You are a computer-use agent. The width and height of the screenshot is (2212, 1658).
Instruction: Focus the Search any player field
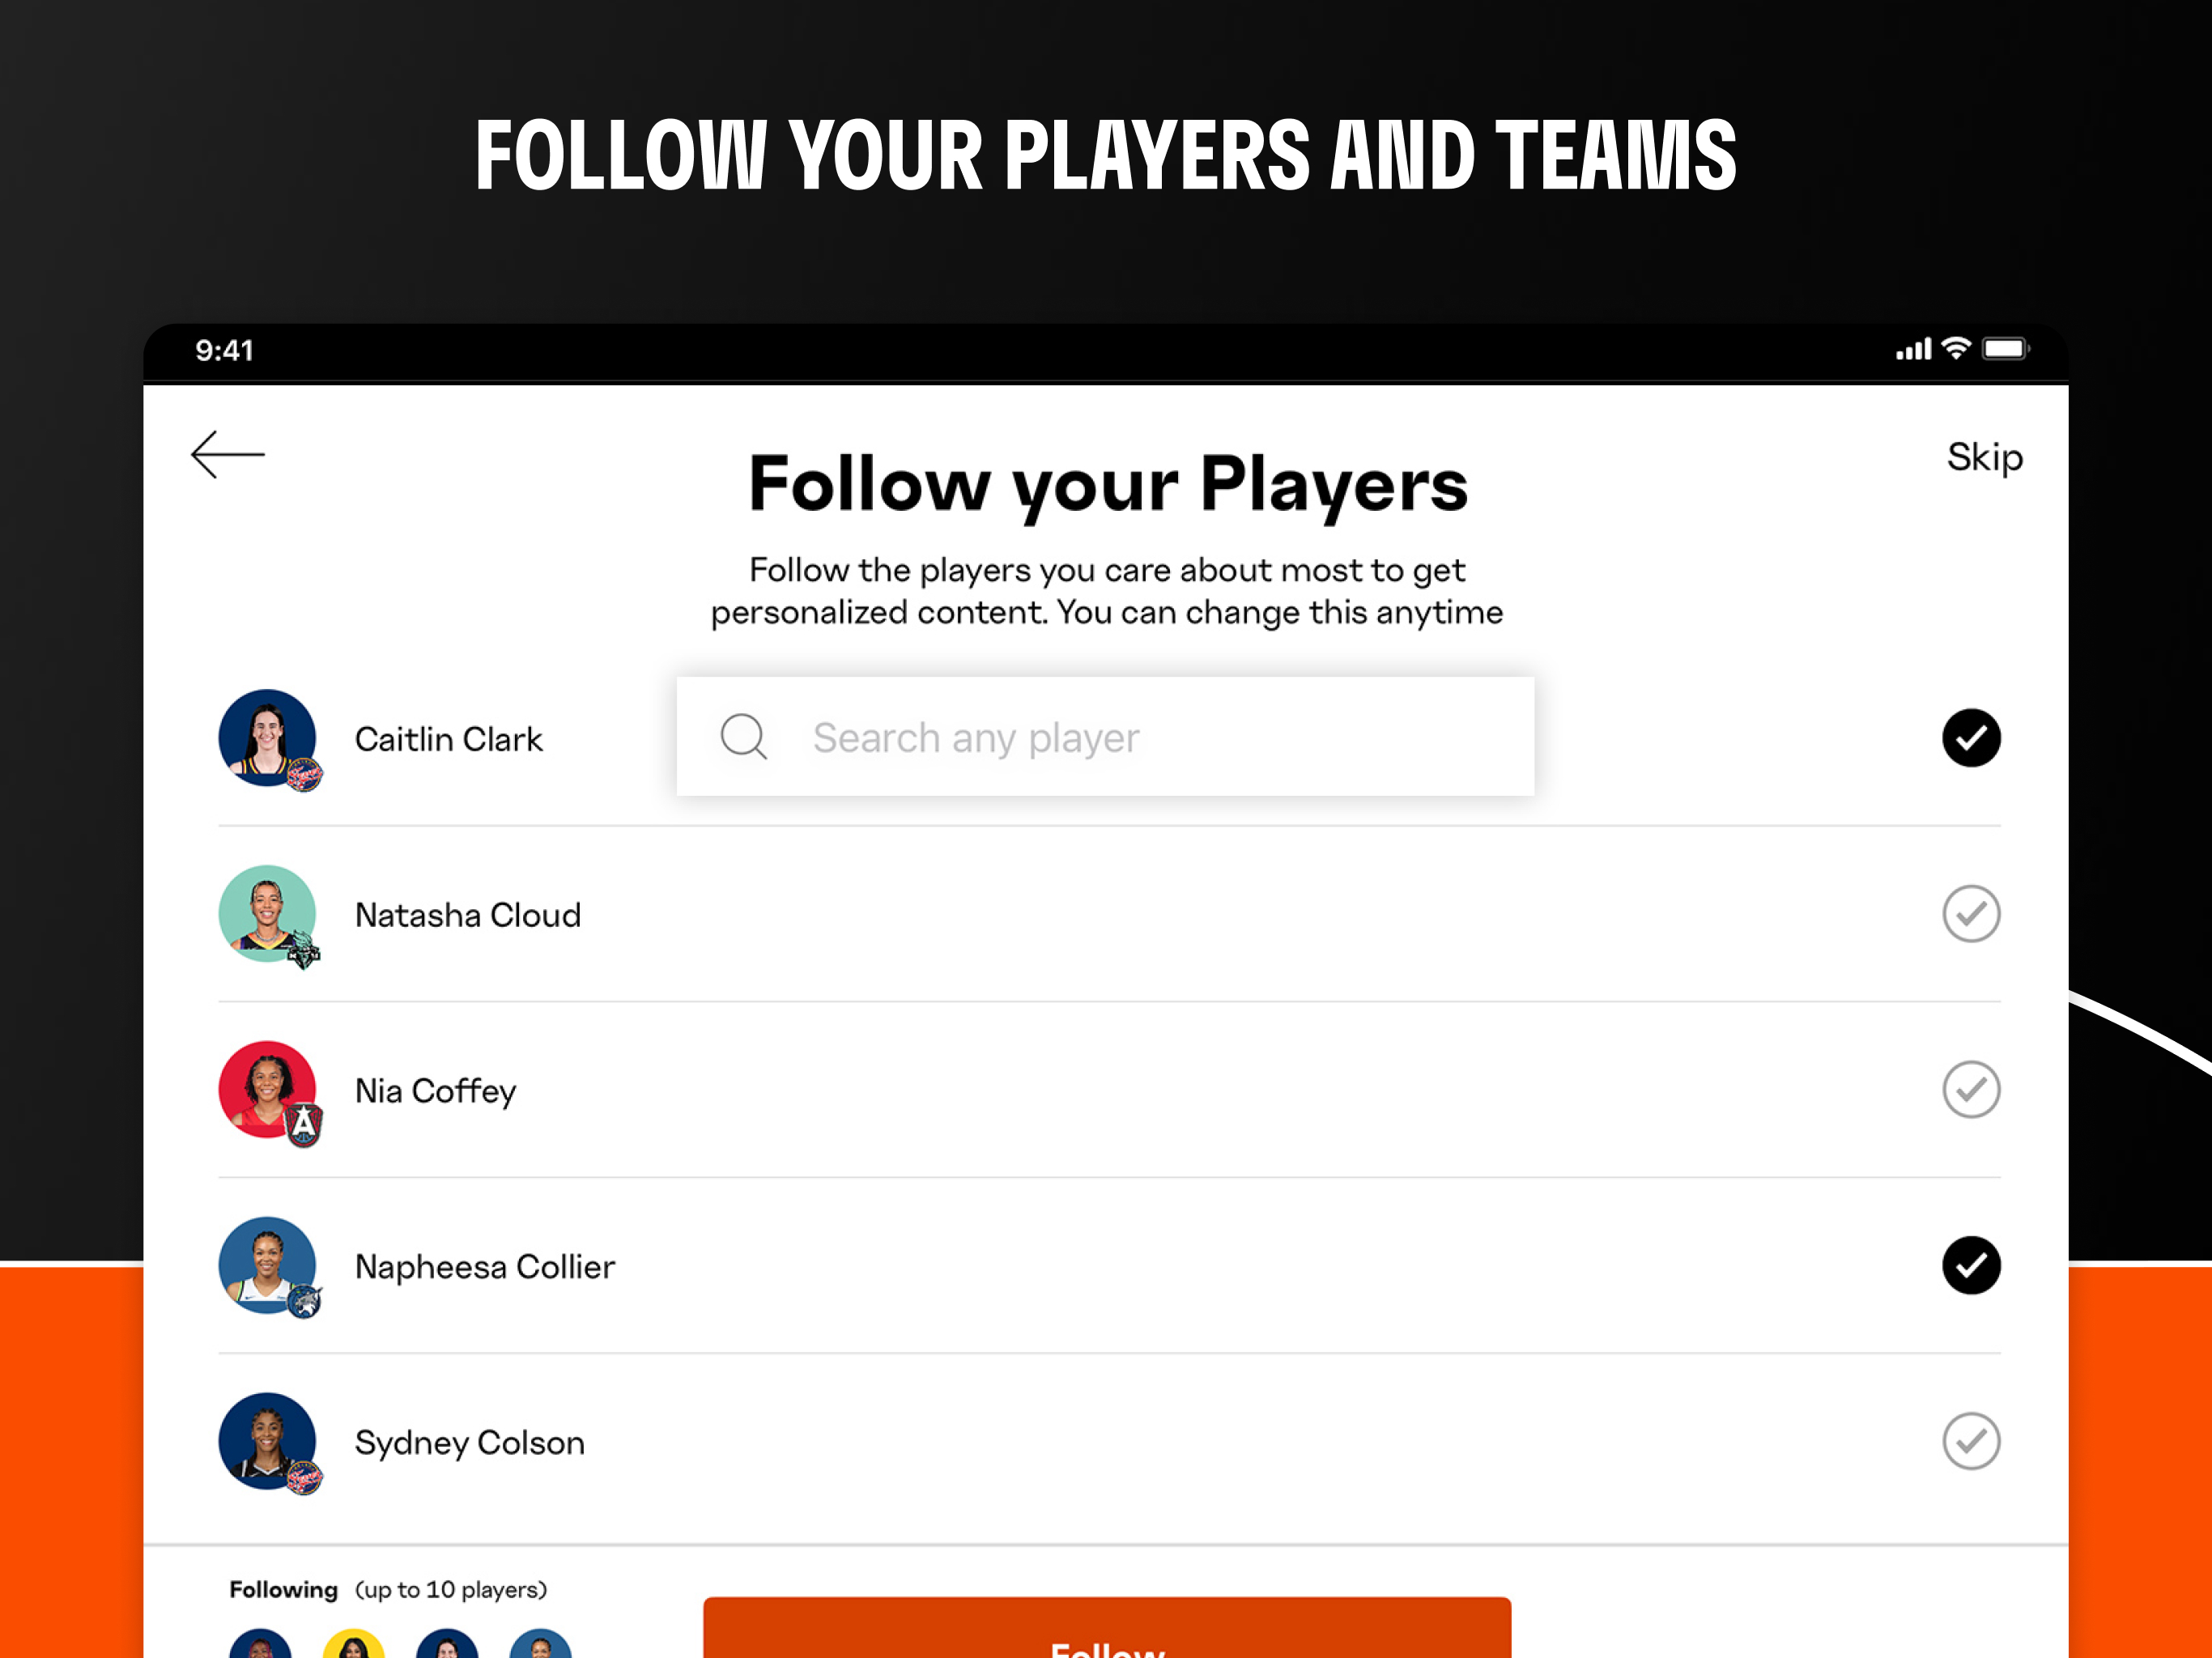(1105, 737)
